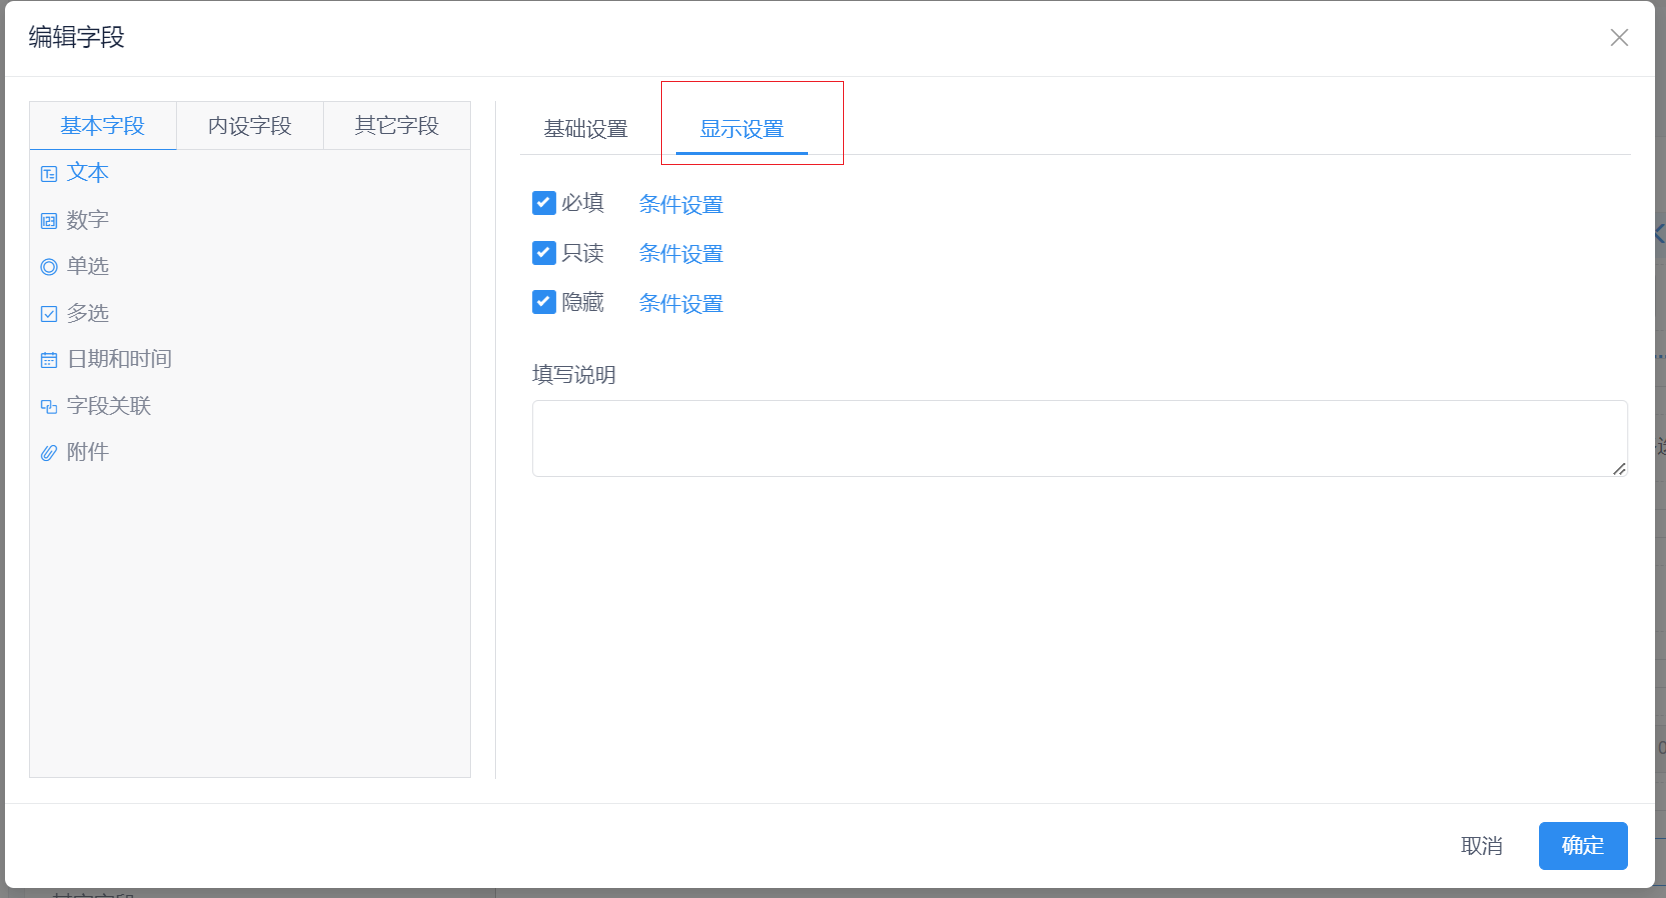Click the textarea resize handle

coord(1619,468)
